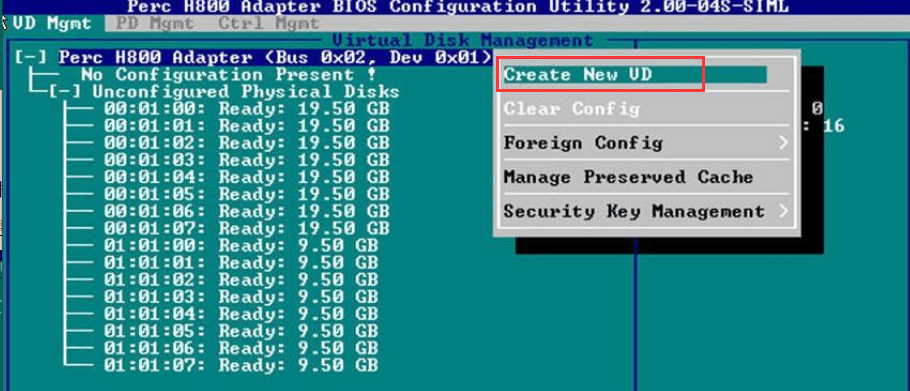Click the Virtual Disk Management panel title
Viewport: 910px width, 391px height.
click(x=463, y=41)
